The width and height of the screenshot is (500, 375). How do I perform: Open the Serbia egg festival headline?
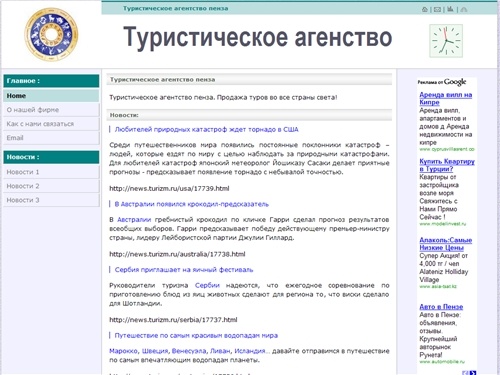(x=184, y=270)
